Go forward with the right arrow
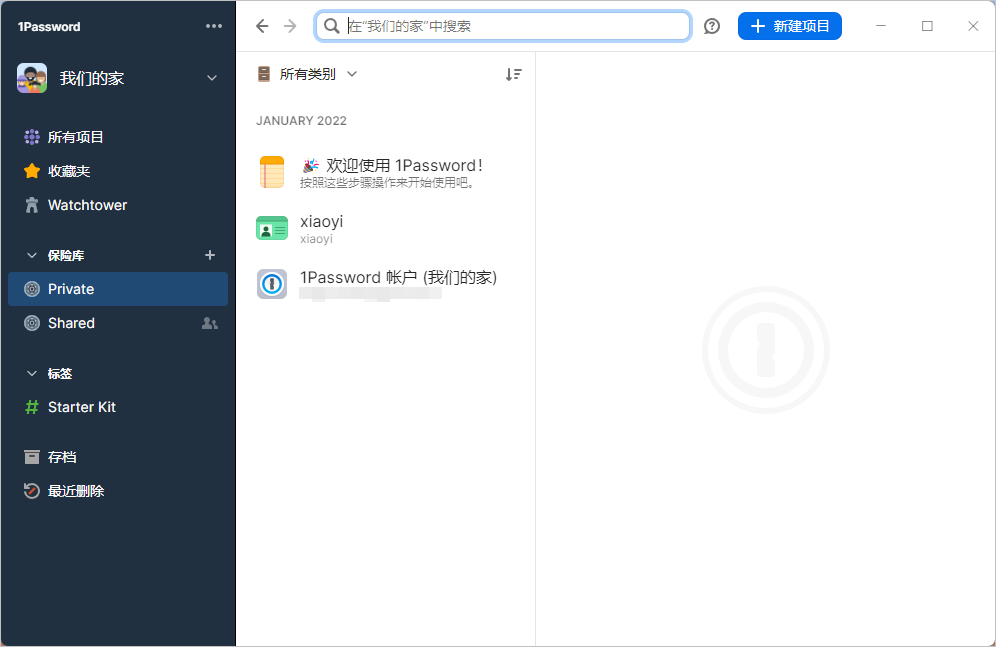Viewport: 996px width, 647px height. pyautogui.click(x=290, y=26)
